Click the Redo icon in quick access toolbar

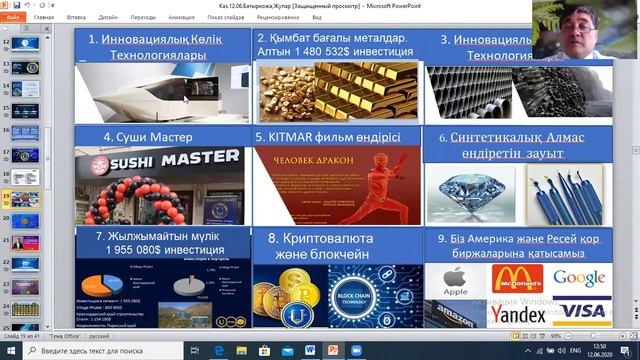(x=42, y=5)
